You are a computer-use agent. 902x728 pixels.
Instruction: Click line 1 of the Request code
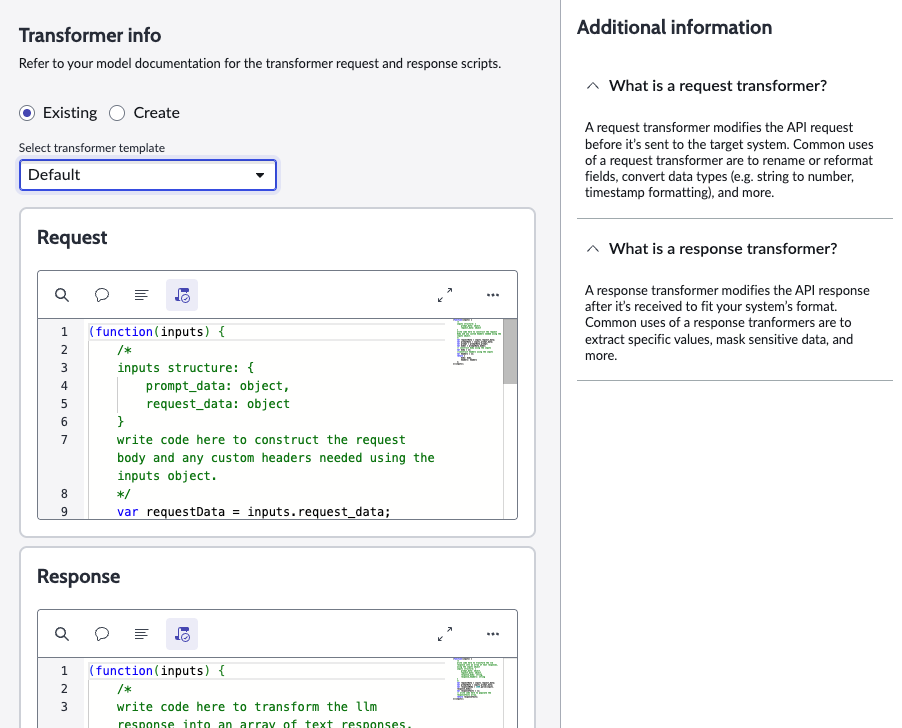click(156, 332)
